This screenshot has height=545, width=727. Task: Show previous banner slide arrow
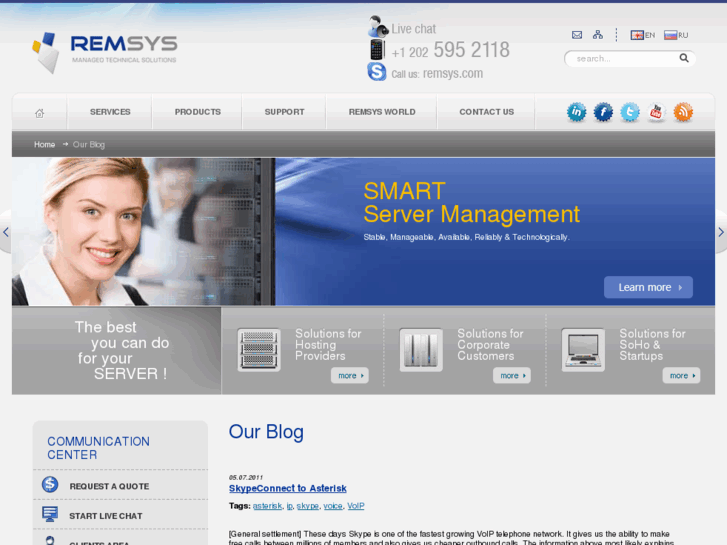click(x=5, y=232)
